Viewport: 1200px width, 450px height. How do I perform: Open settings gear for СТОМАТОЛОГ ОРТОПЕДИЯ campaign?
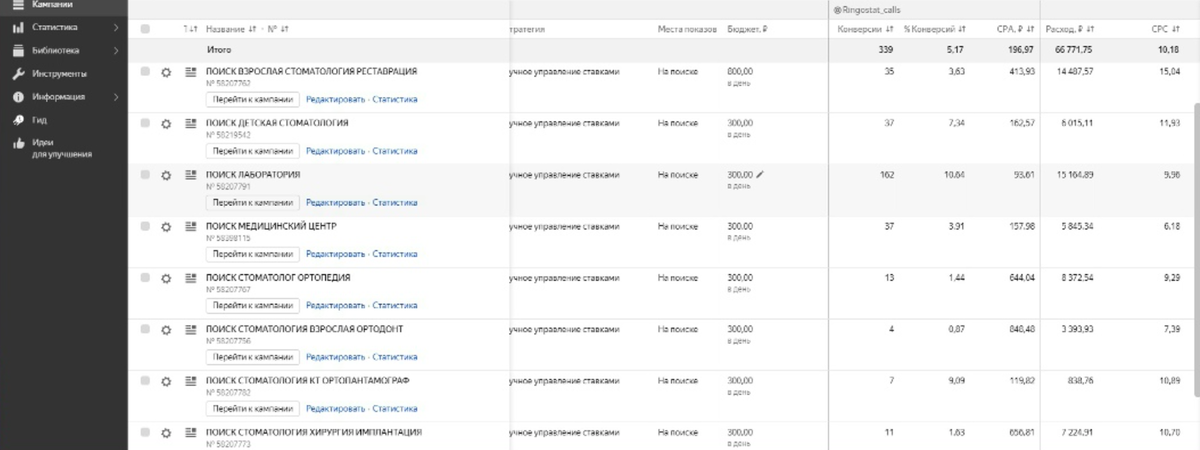pyautogui.click(x=167, y=278)
